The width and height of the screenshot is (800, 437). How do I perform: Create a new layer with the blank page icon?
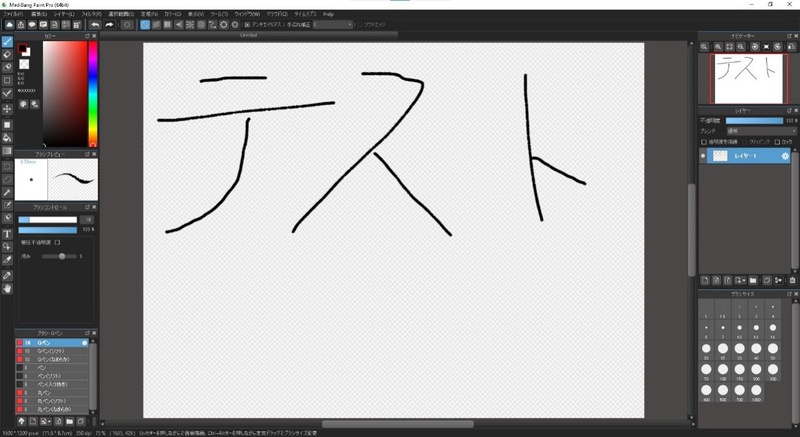point(705,280)
